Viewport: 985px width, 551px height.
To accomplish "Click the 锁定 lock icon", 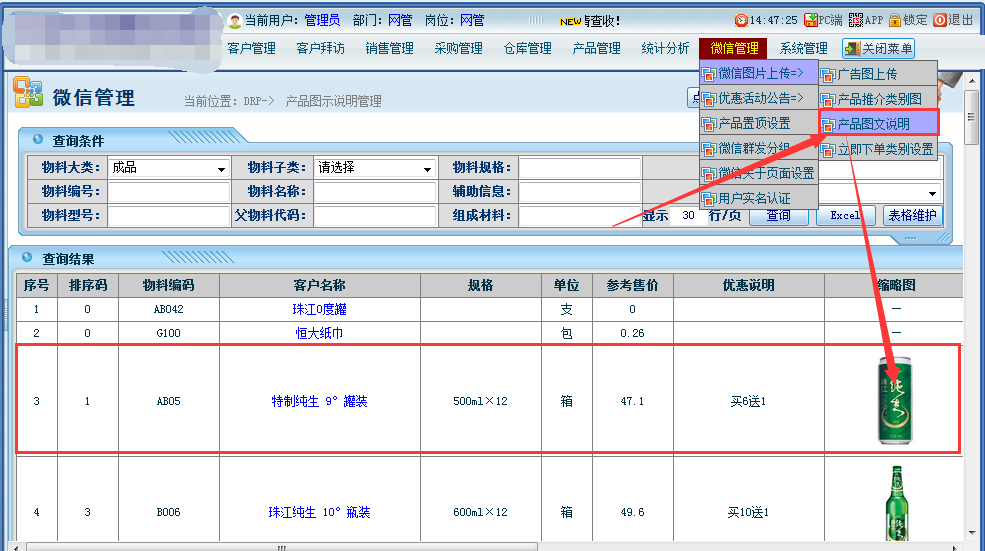I will point(894,20).
